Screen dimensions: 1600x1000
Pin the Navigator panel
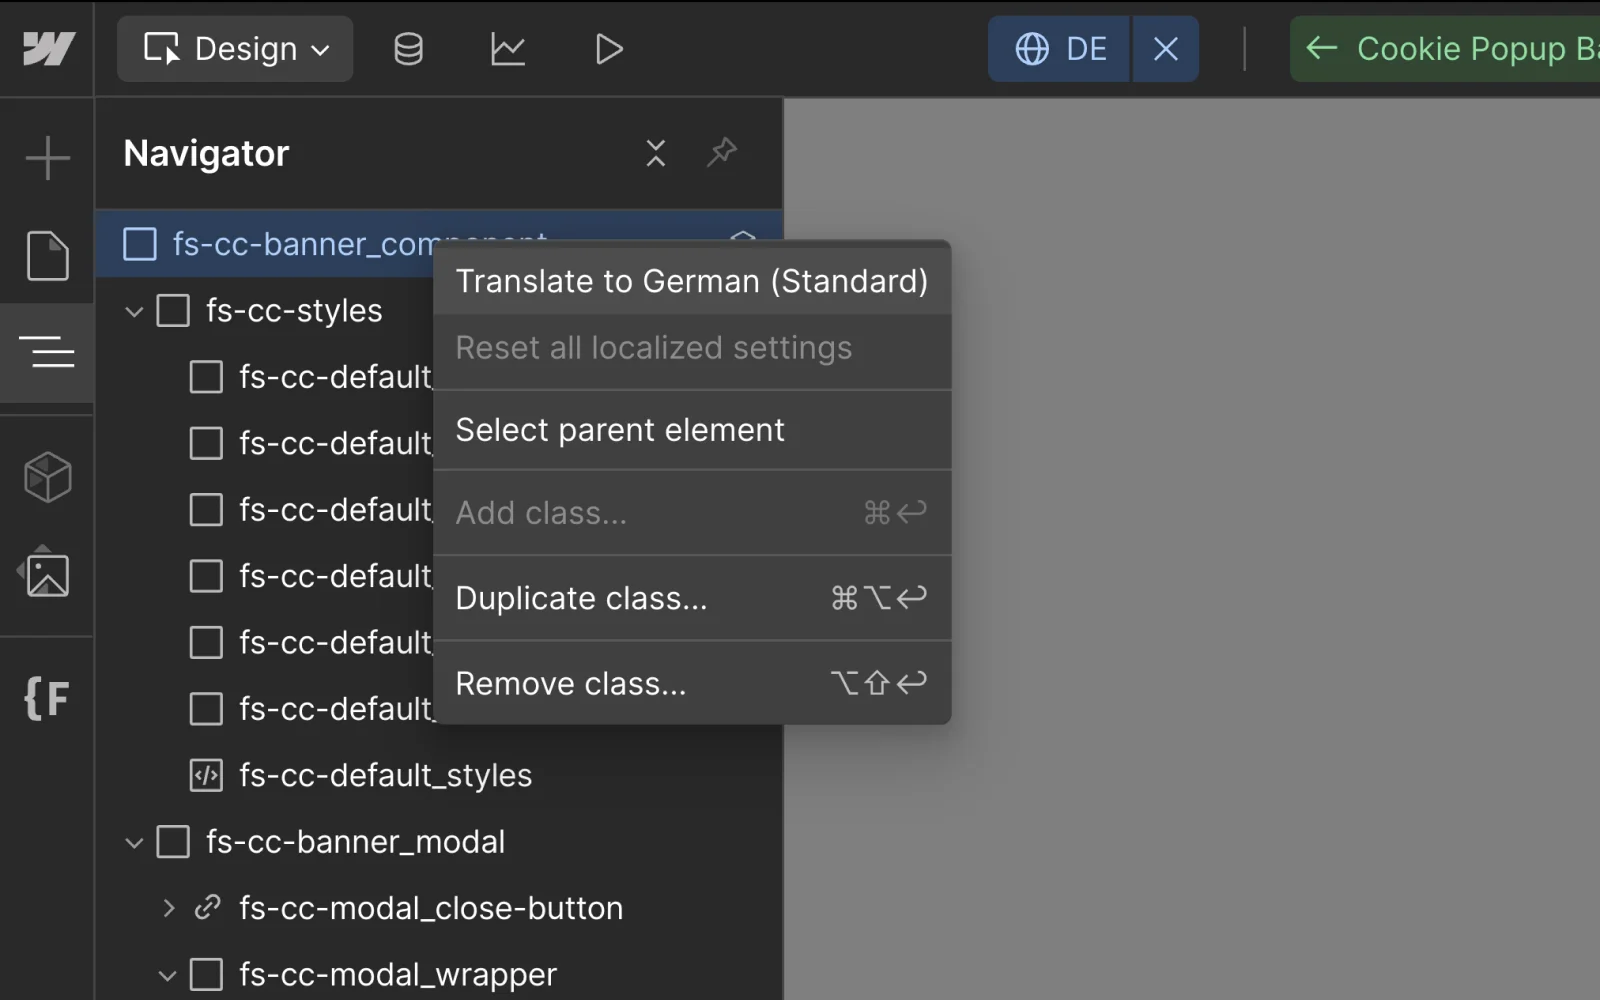[x=722, y=152]
